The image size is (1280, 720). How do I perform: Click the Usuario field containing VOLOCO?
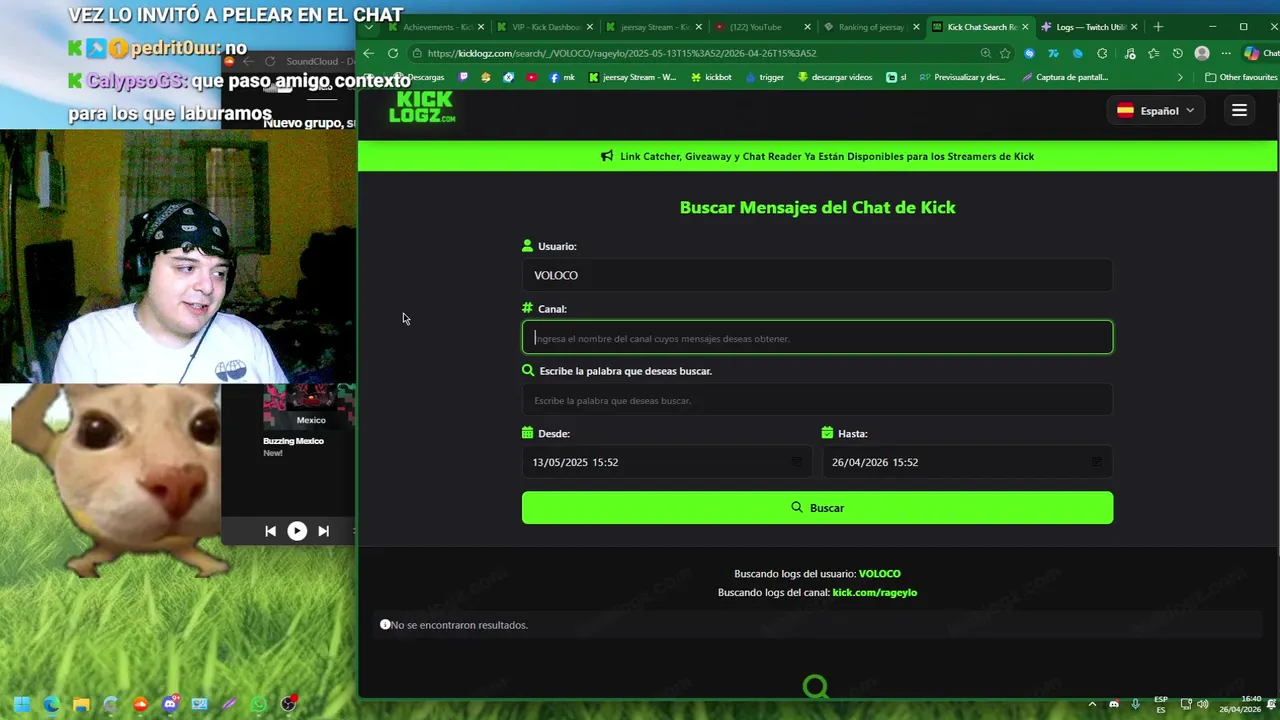(817, 275)
